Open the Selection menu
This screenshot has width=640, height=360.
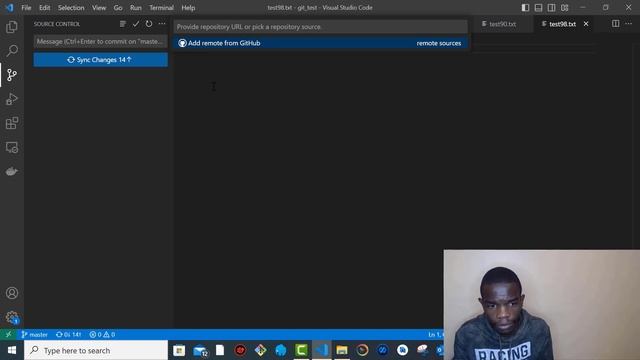(71, 8)
